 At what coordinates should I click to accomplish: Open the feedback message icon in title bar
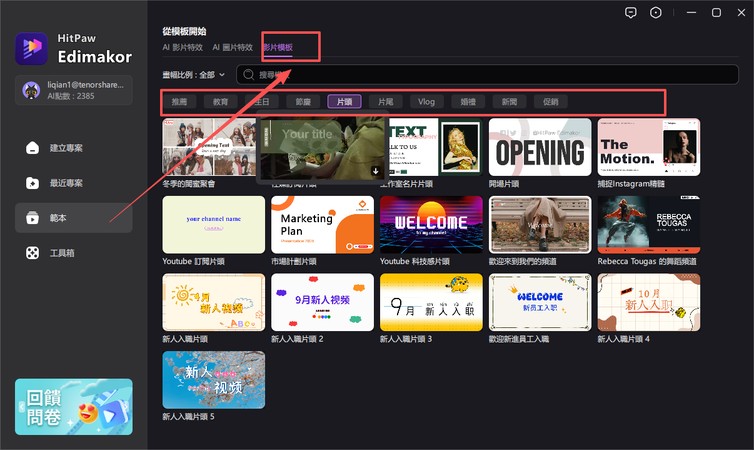click(x=630, y=13)
